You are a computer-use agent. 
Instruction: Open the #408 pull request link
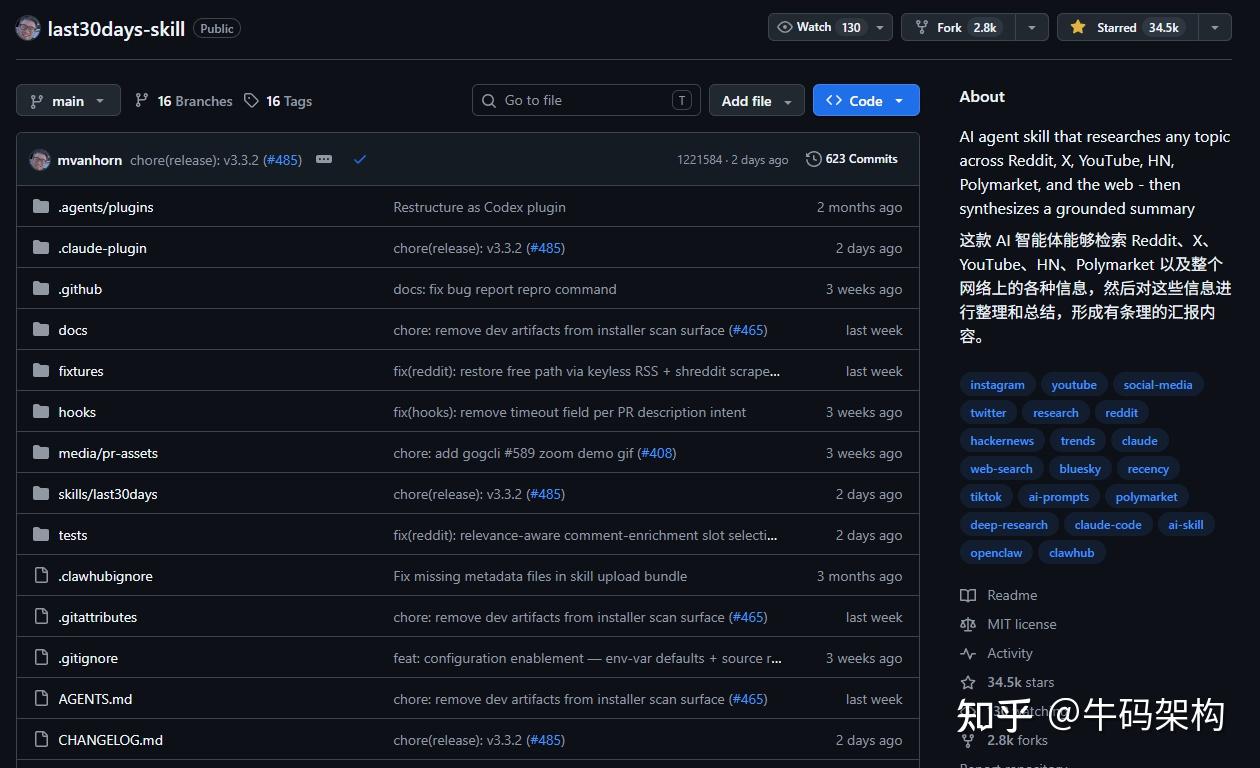pyautogui.click(x=657, y=453)
